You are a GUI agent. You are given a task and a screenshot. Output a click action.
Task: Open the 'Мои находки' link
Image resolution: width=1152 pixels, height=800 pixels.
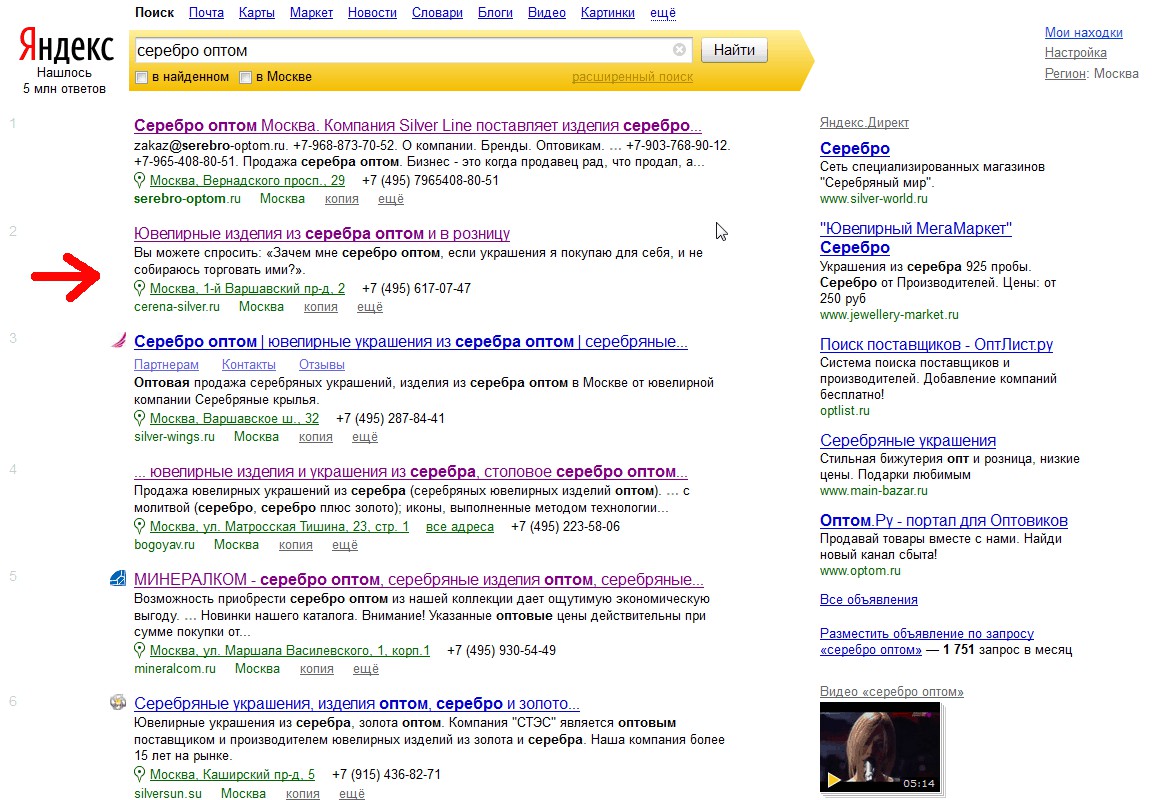click(x=1084, y=32)
